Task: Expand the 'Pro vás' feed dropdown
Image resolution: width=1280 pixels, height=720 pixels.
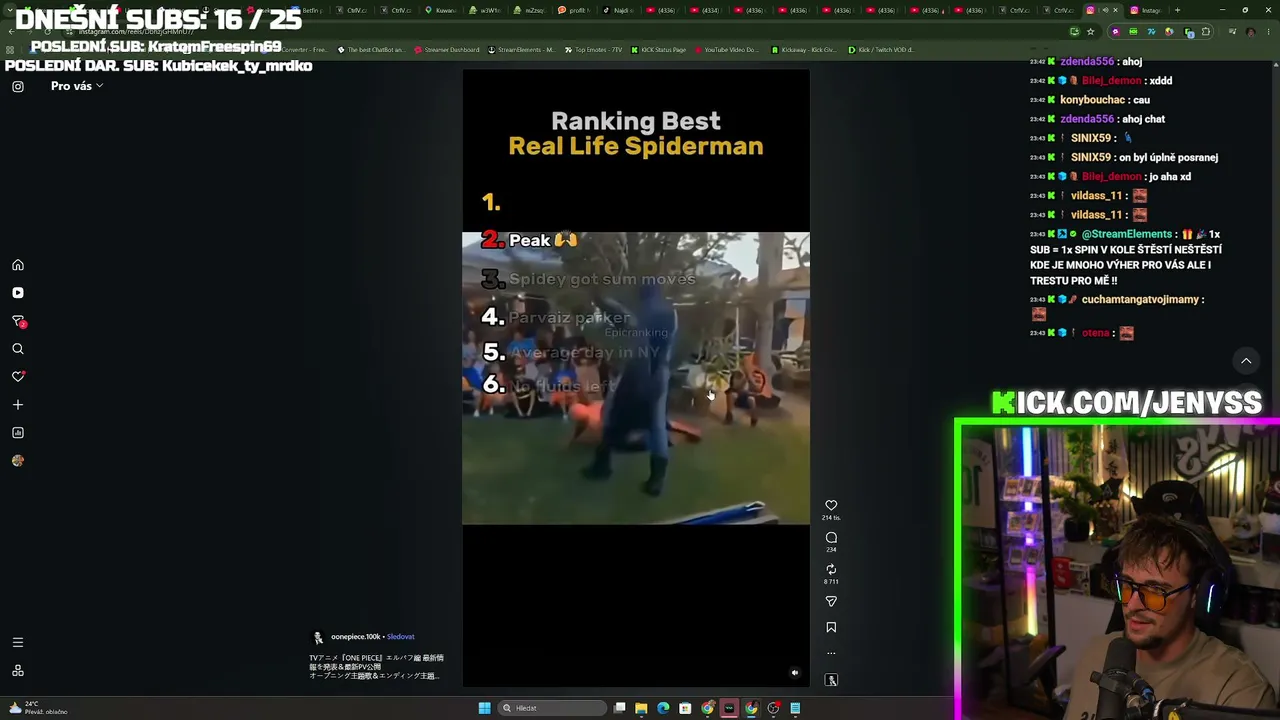Action: (x=77, y=86)
